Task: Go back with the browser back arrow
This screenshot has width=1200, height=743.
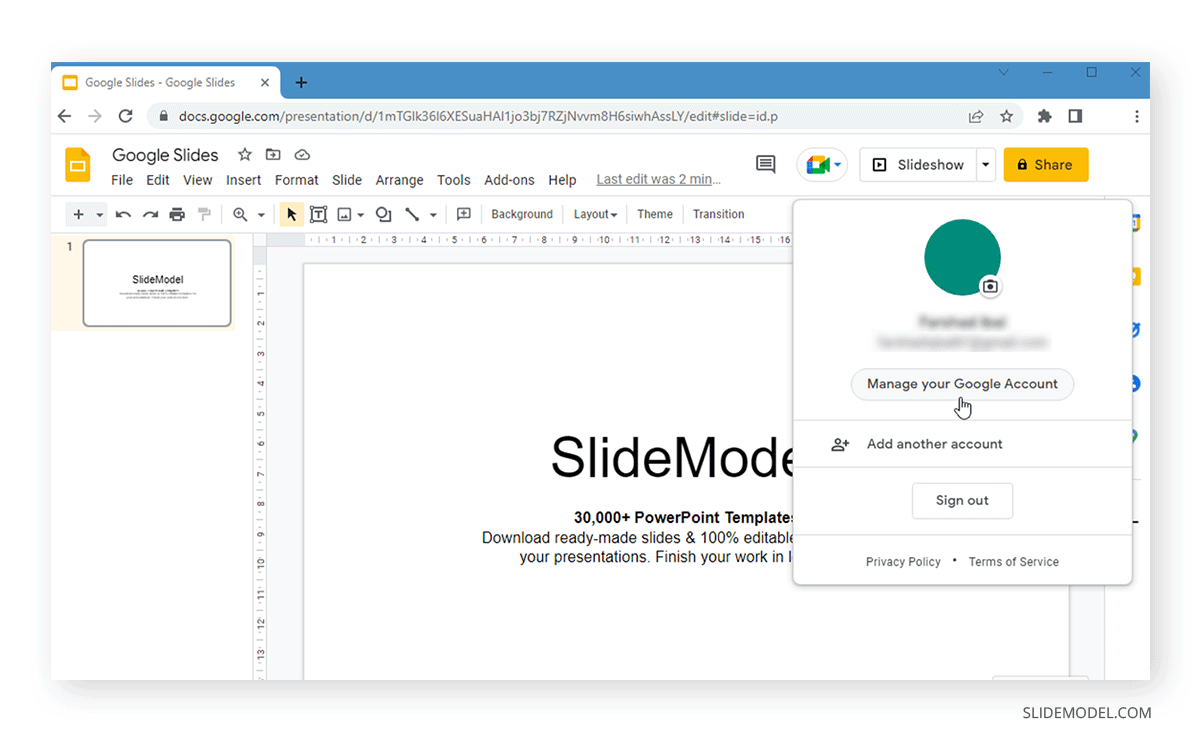Action: click(65, 116)
